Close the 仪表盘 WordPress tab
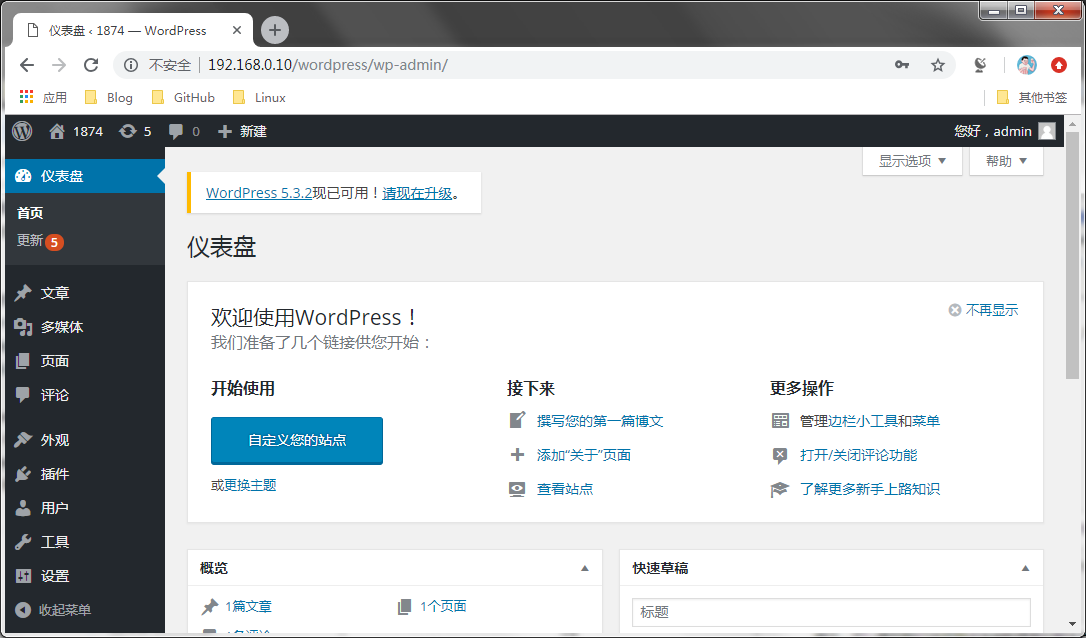This screenshot has width=1086, height=638. point(237,30)
